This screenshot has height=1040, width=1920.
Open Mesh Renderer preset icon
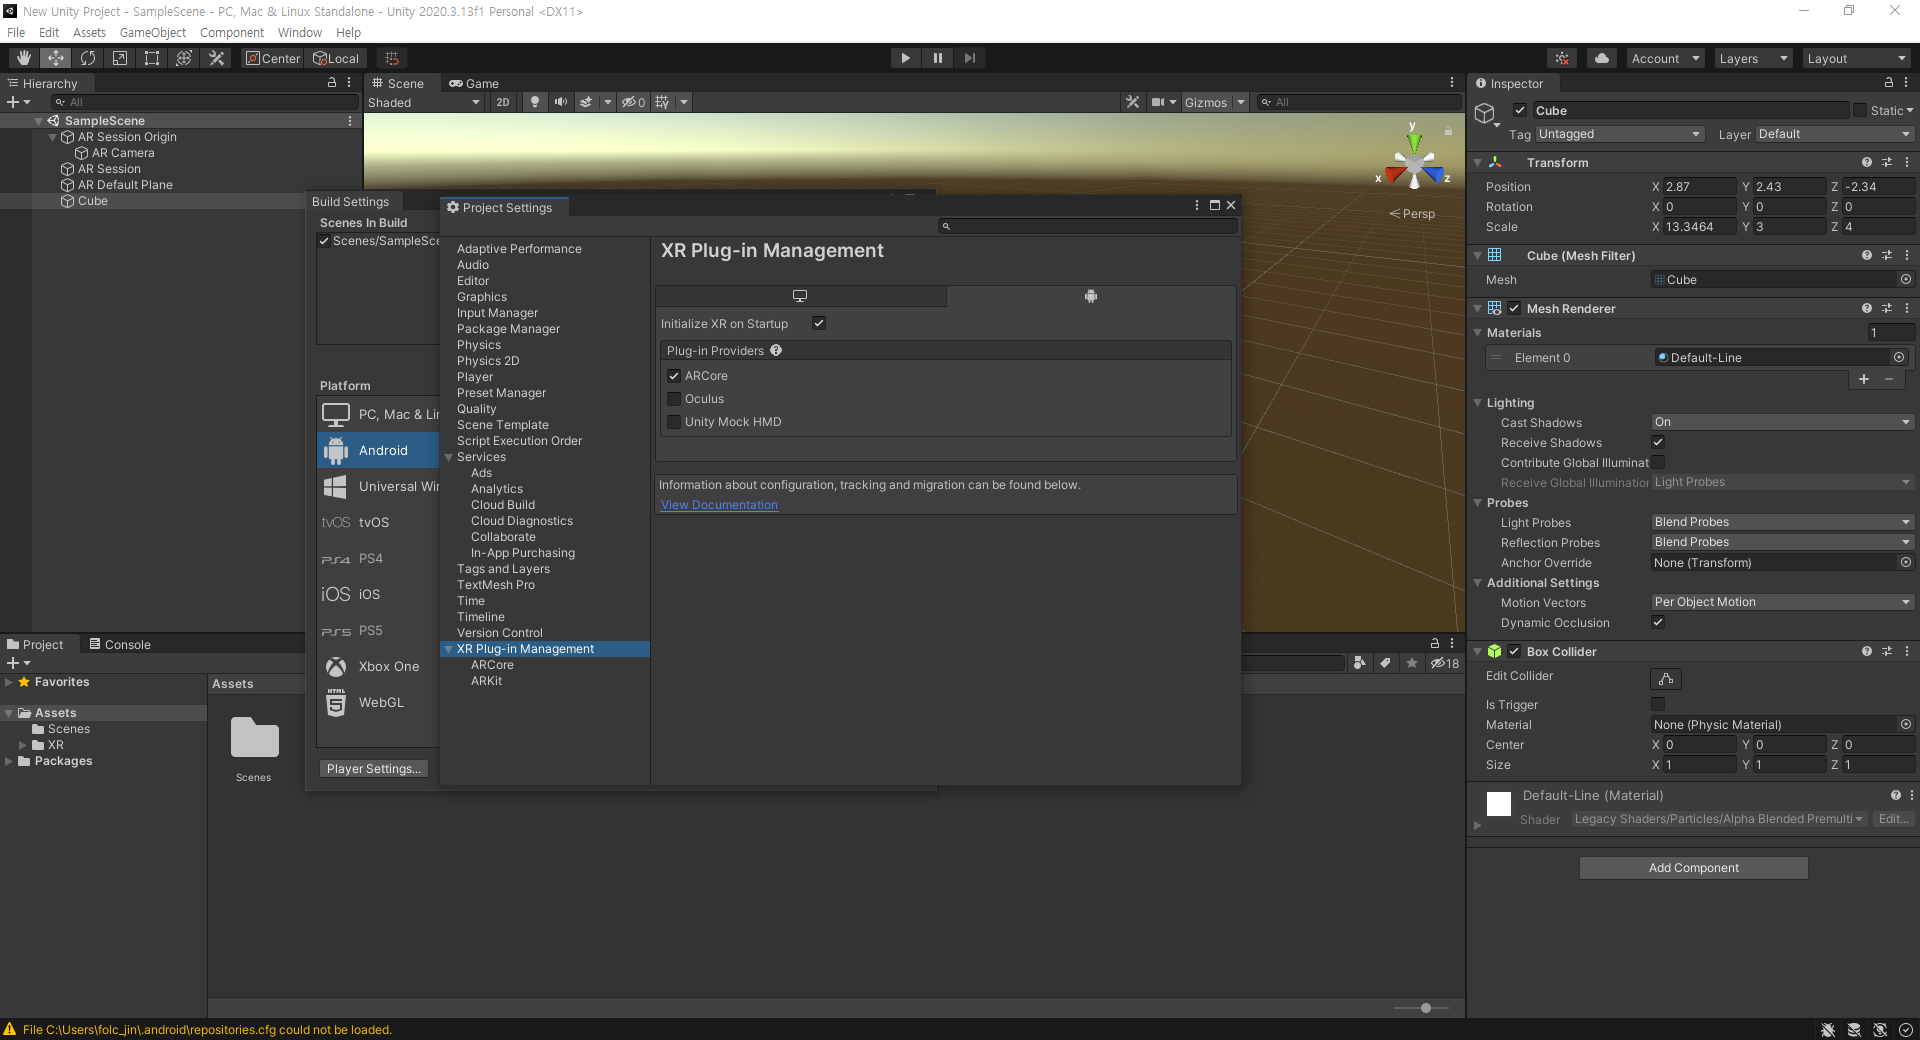[1887, 308]
